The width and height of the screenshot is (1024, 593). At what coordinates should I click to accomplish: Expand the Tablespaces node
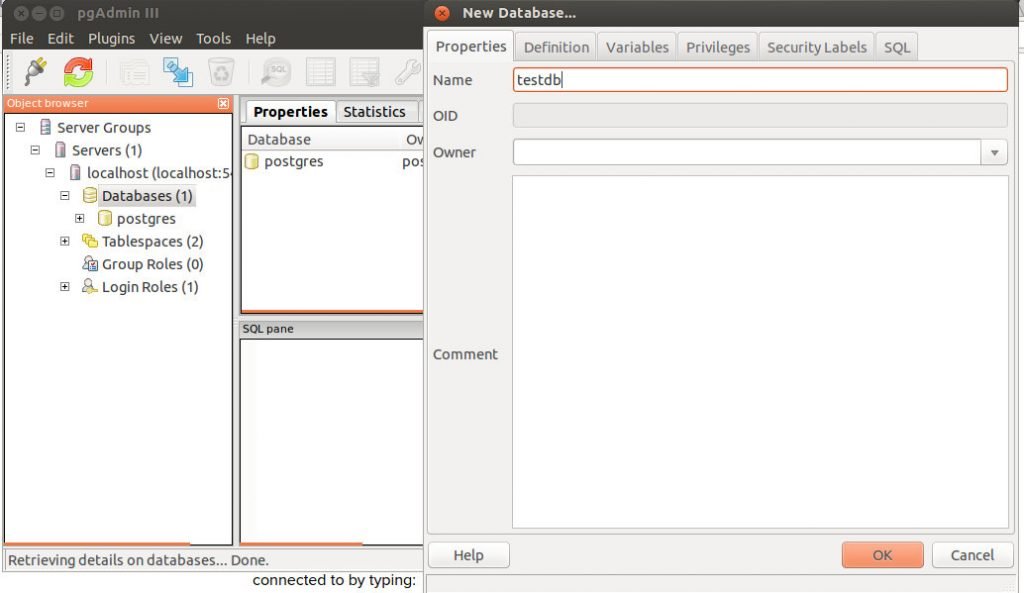[65, 241]
